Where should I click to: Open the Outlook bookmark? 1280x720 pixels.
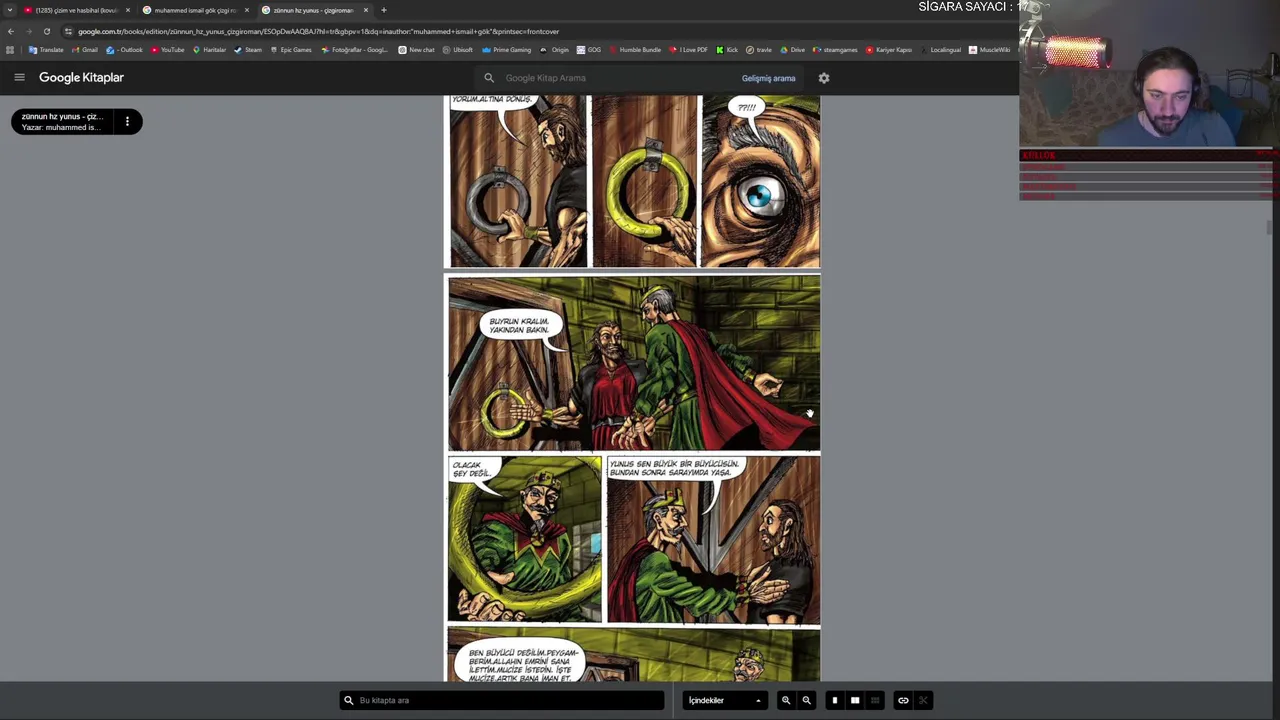[x=126, y=50]
